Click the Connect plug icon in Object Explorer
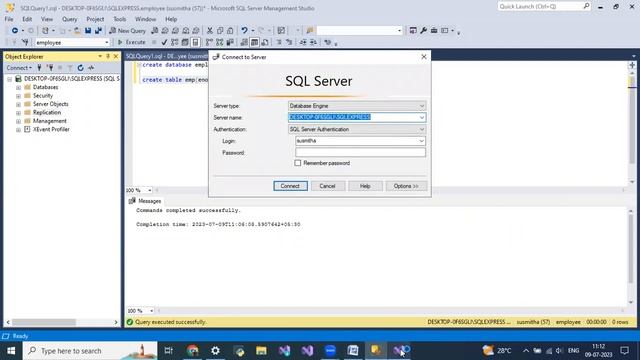The image size is (640, 360). (39, 68)
